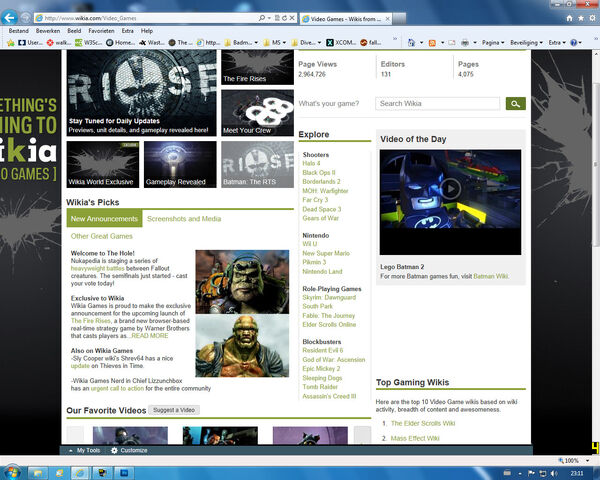Open the XCOM favorites bar bookmark
The height and width of the screenshot is (480, 600).
pyautogui.click(x=341, y=42)
